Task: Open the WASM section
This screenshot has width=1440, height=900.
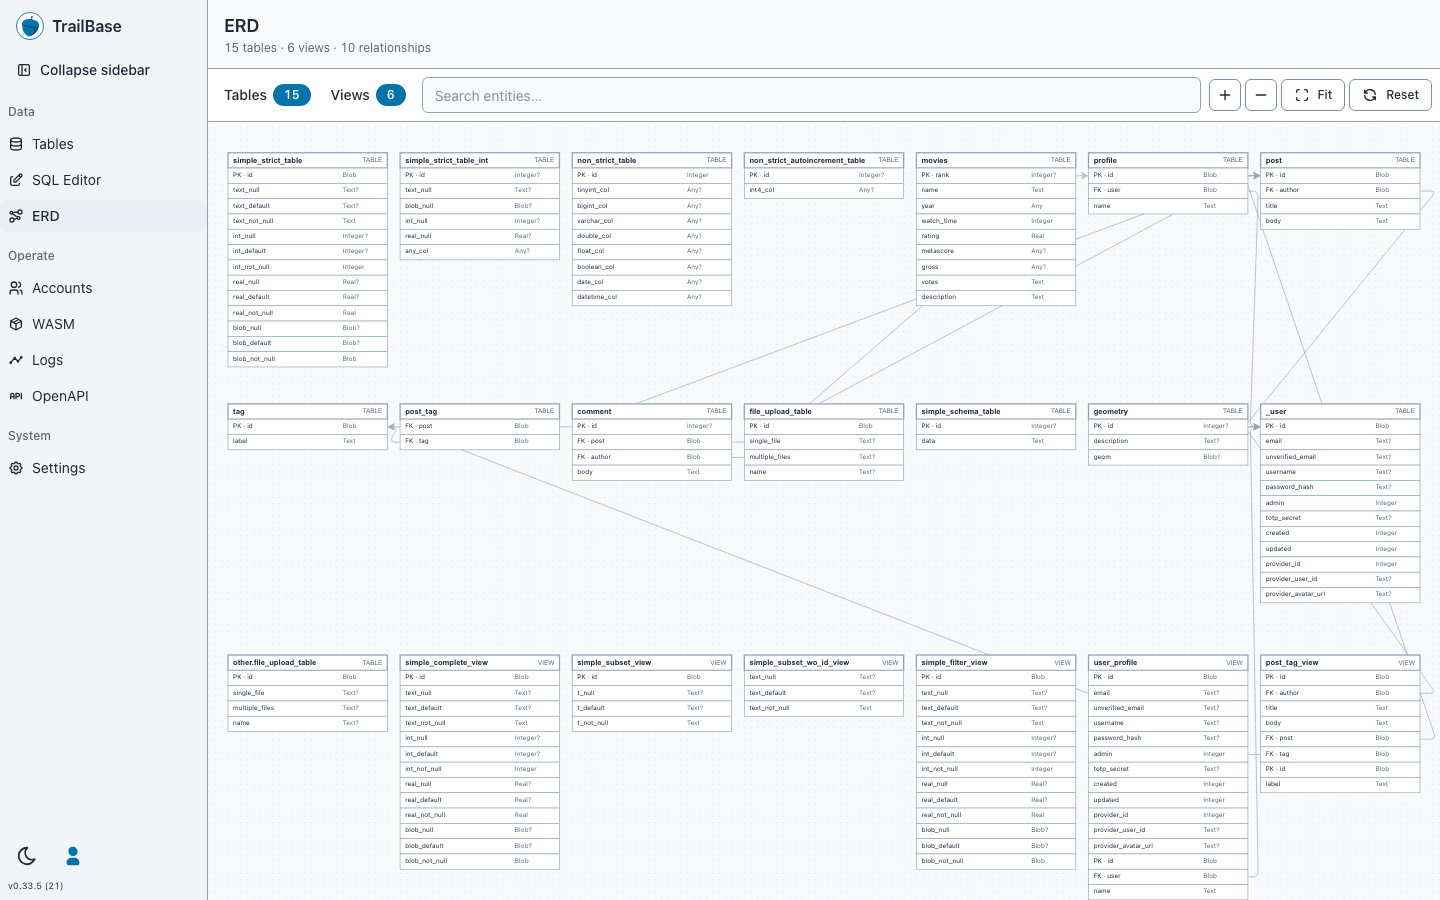Action: [104, 324]
